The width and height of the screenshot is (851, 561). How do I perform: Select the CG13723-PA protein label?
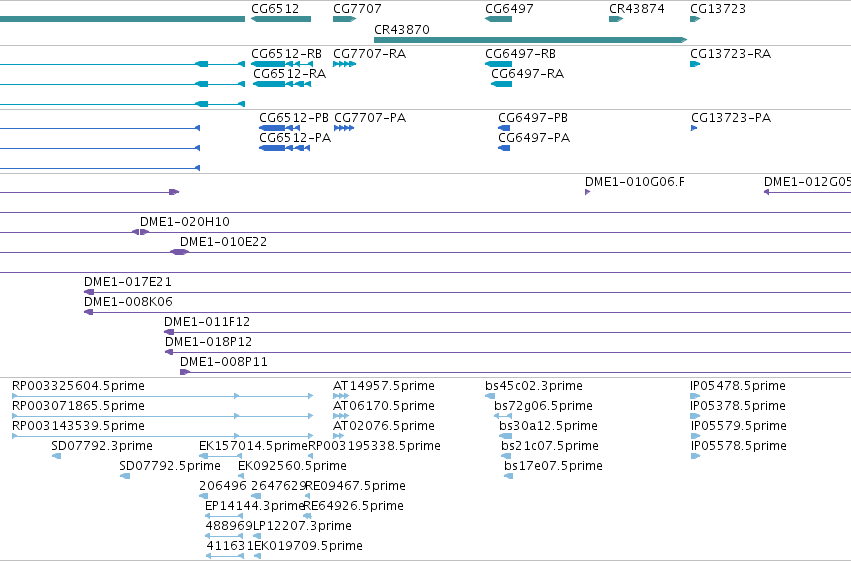731,118
